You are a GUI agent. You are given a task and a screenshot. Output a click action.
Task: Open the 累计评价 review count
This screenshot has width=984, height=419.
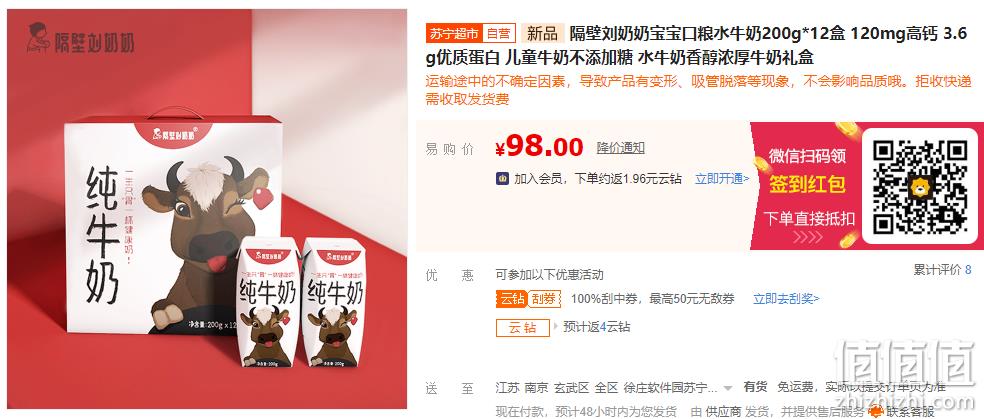click(x=942, y=270)
